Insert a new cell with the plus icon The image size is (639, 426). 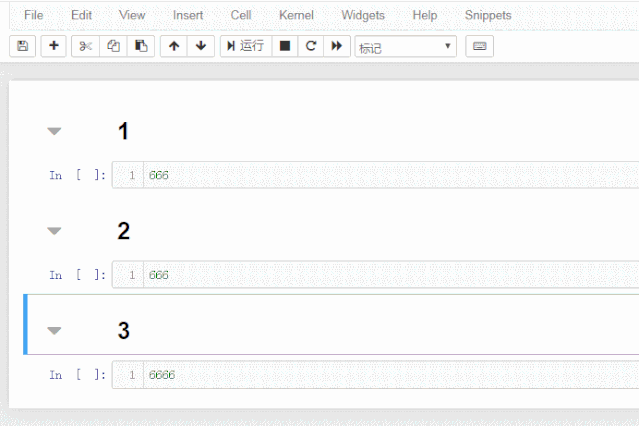[x=53, y=46]
